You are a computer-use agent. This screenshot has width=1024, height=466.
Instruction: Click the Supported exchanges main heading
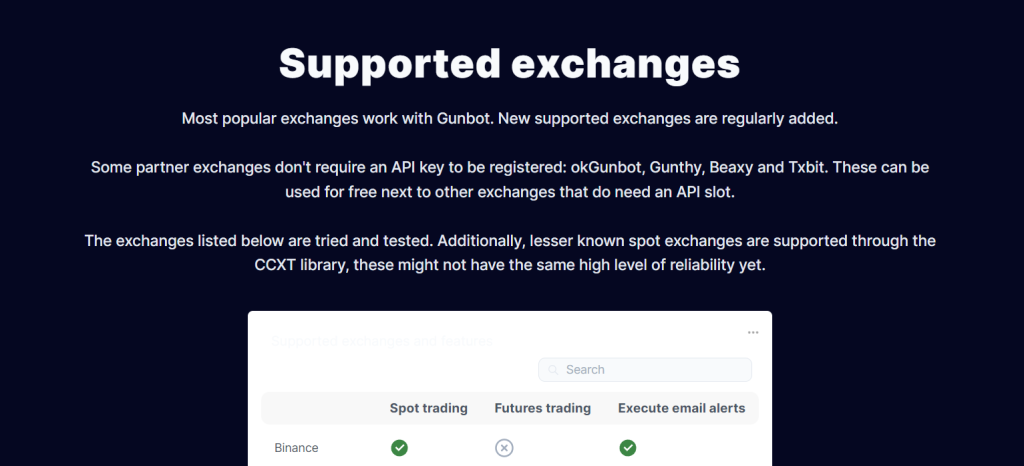(509, 64)
